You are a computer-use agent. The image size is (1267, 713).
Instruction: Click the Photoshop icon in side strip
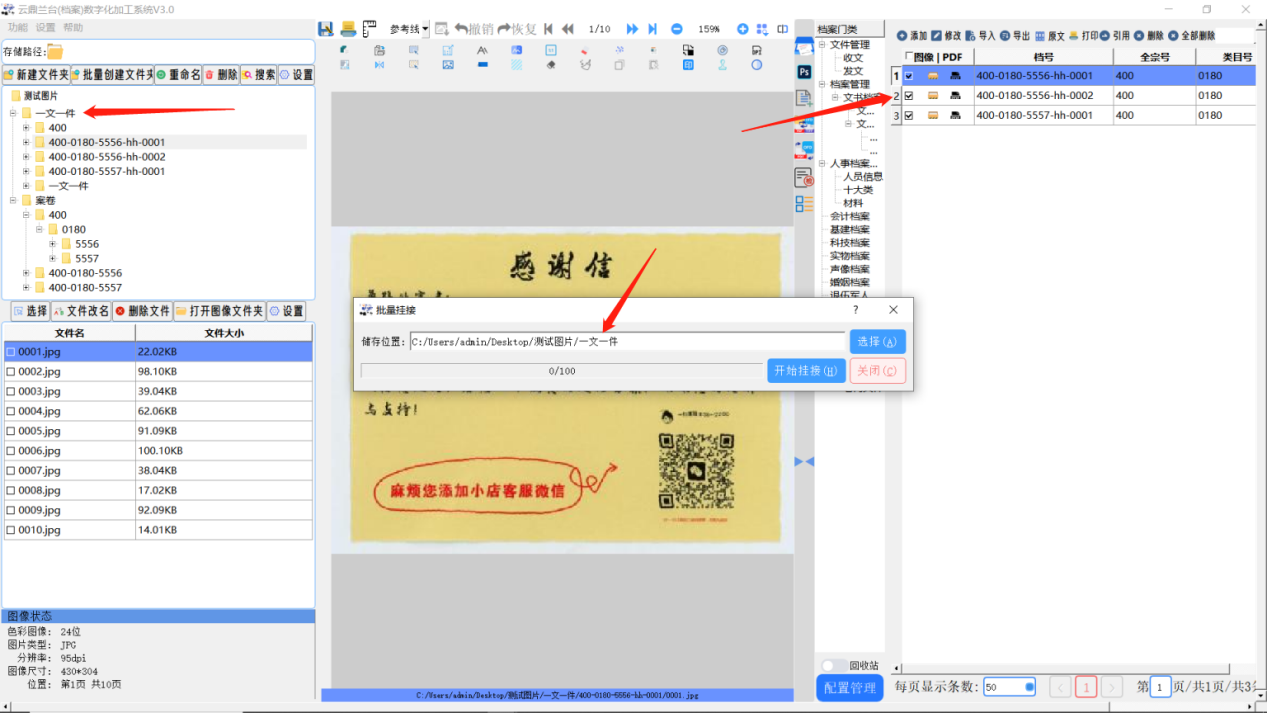(804, 72)
